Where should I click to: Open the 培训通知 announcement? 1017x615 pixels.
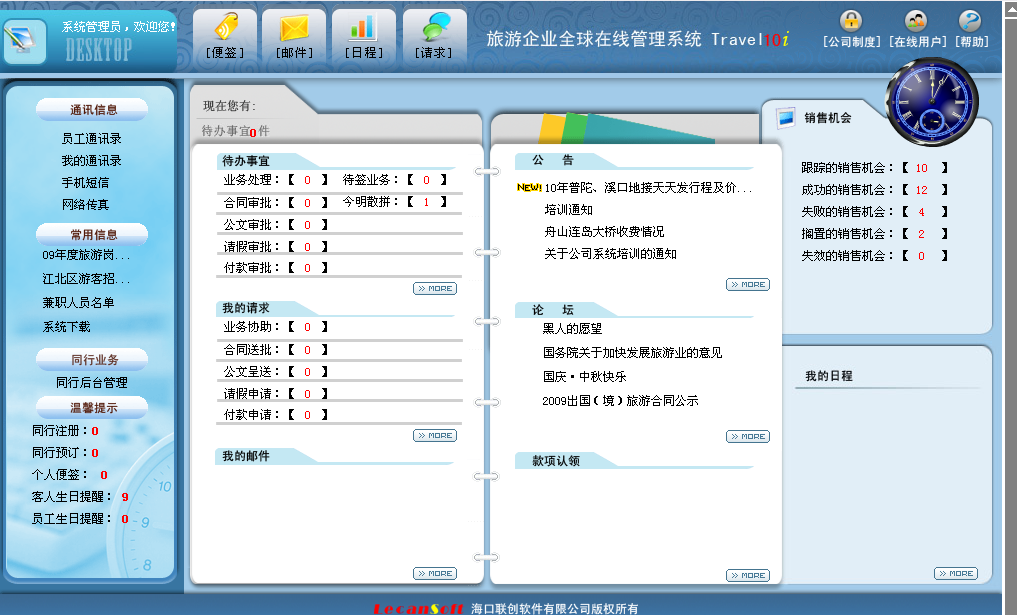tap(568, 210)
